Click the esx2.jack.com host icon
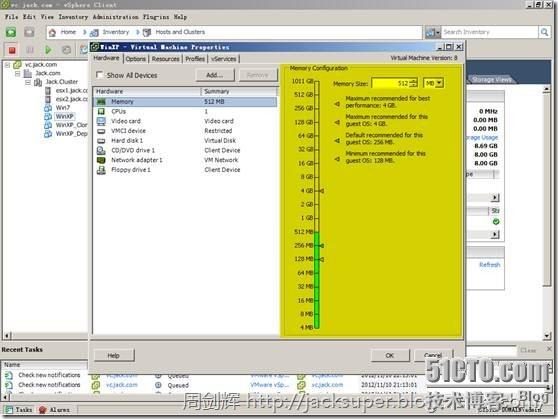The height and width of the screenshot is (419, 558). pos(48,99)
